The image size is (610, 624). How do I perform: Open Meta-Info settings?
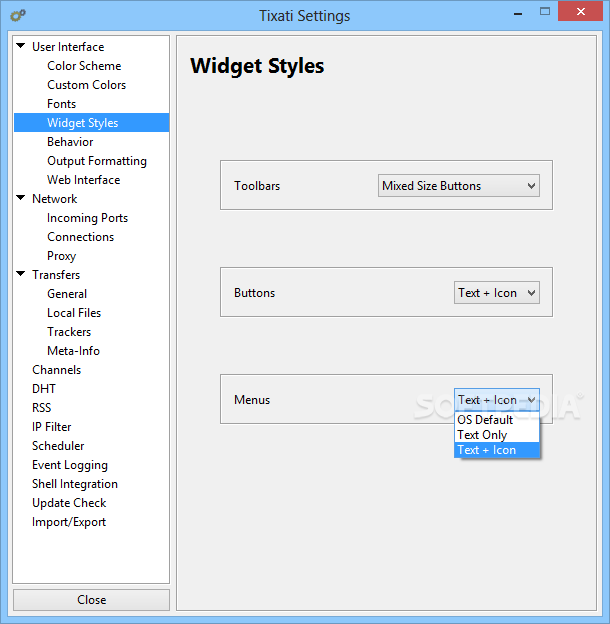73,351
